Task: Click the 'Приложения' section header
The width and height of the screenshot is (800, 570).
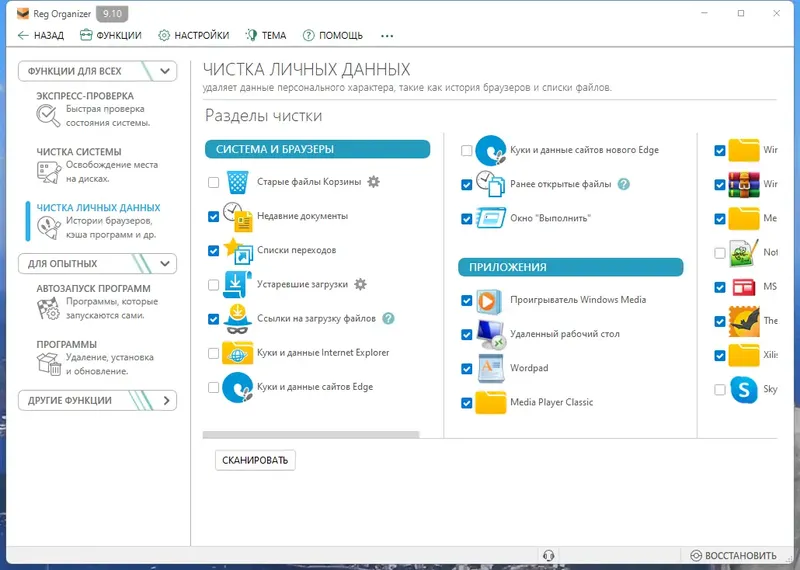Action: click(570, 267)
